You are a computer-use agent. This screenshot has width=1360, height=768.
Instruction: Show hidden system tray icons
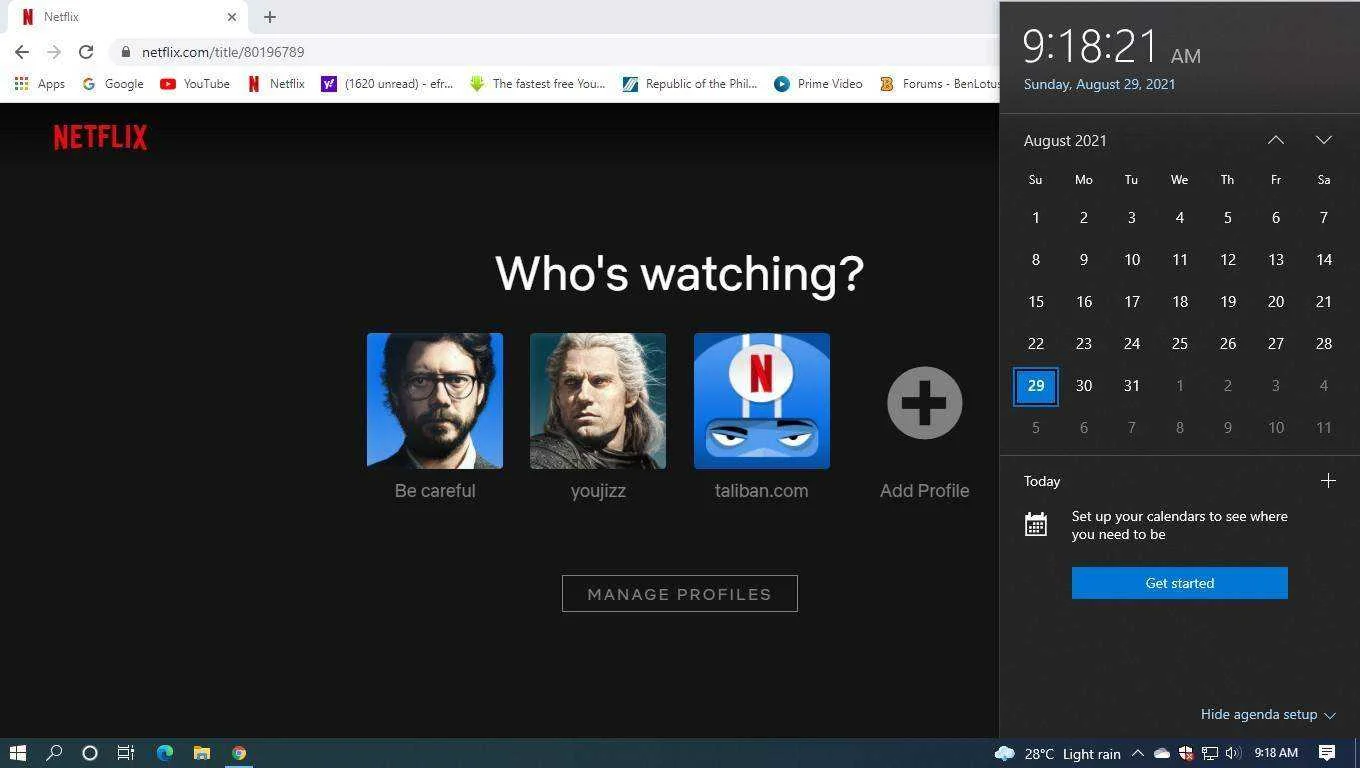pos(1137,753)
